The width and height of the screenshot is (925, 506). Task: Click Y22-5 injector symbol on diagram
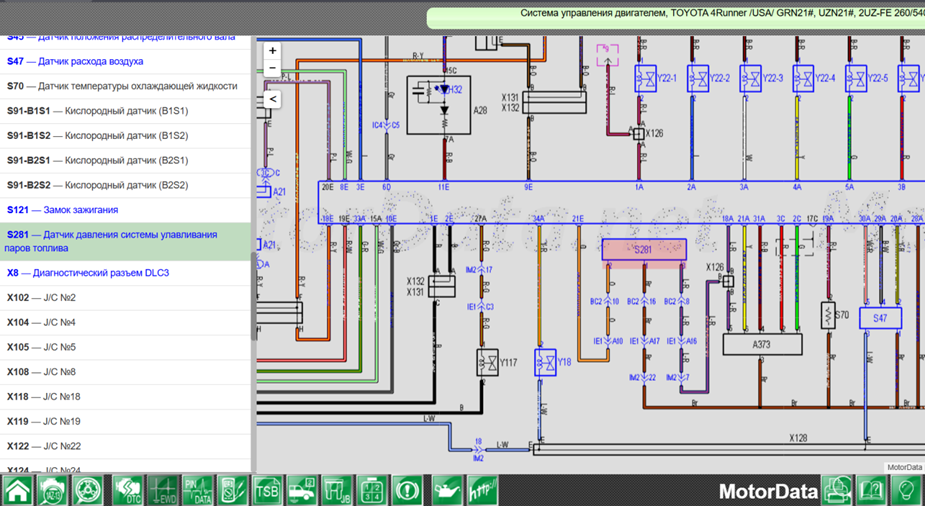pos(856,78)
